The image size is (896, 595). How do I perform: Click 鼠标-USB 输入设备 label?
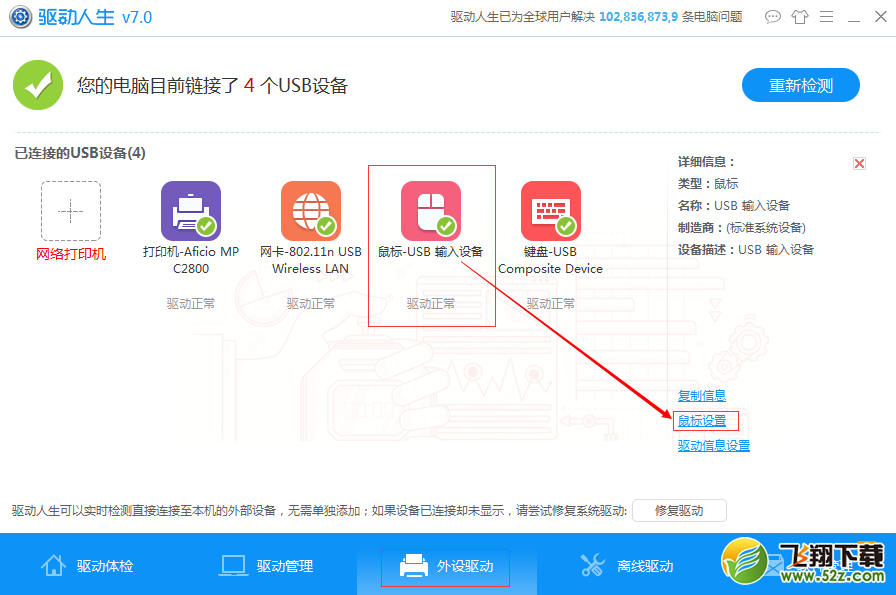click(x=431, y=251)
